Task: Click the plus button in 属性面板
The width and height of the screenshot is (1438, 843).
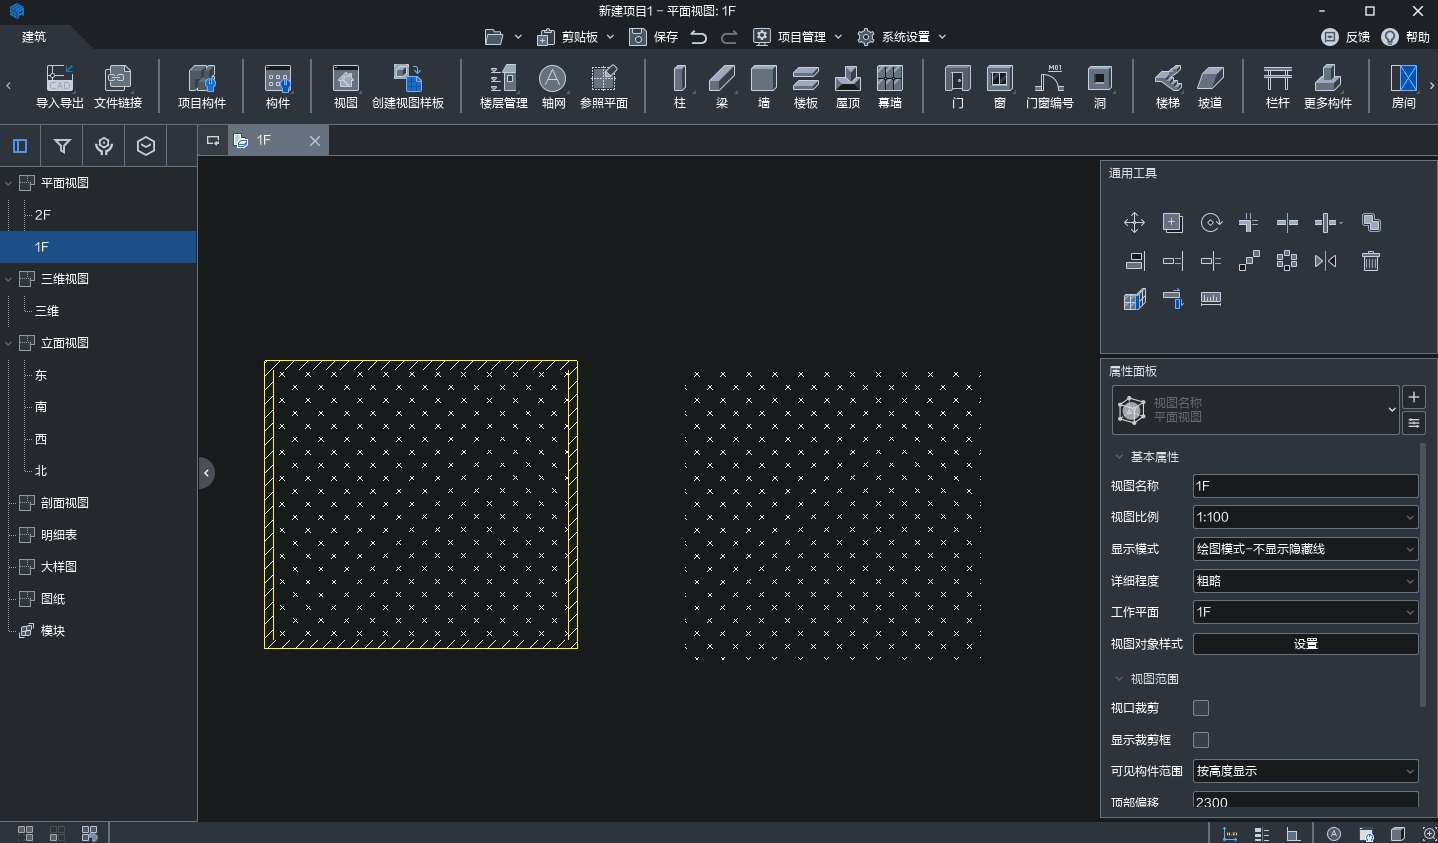Action: (x=1414, y=397)
